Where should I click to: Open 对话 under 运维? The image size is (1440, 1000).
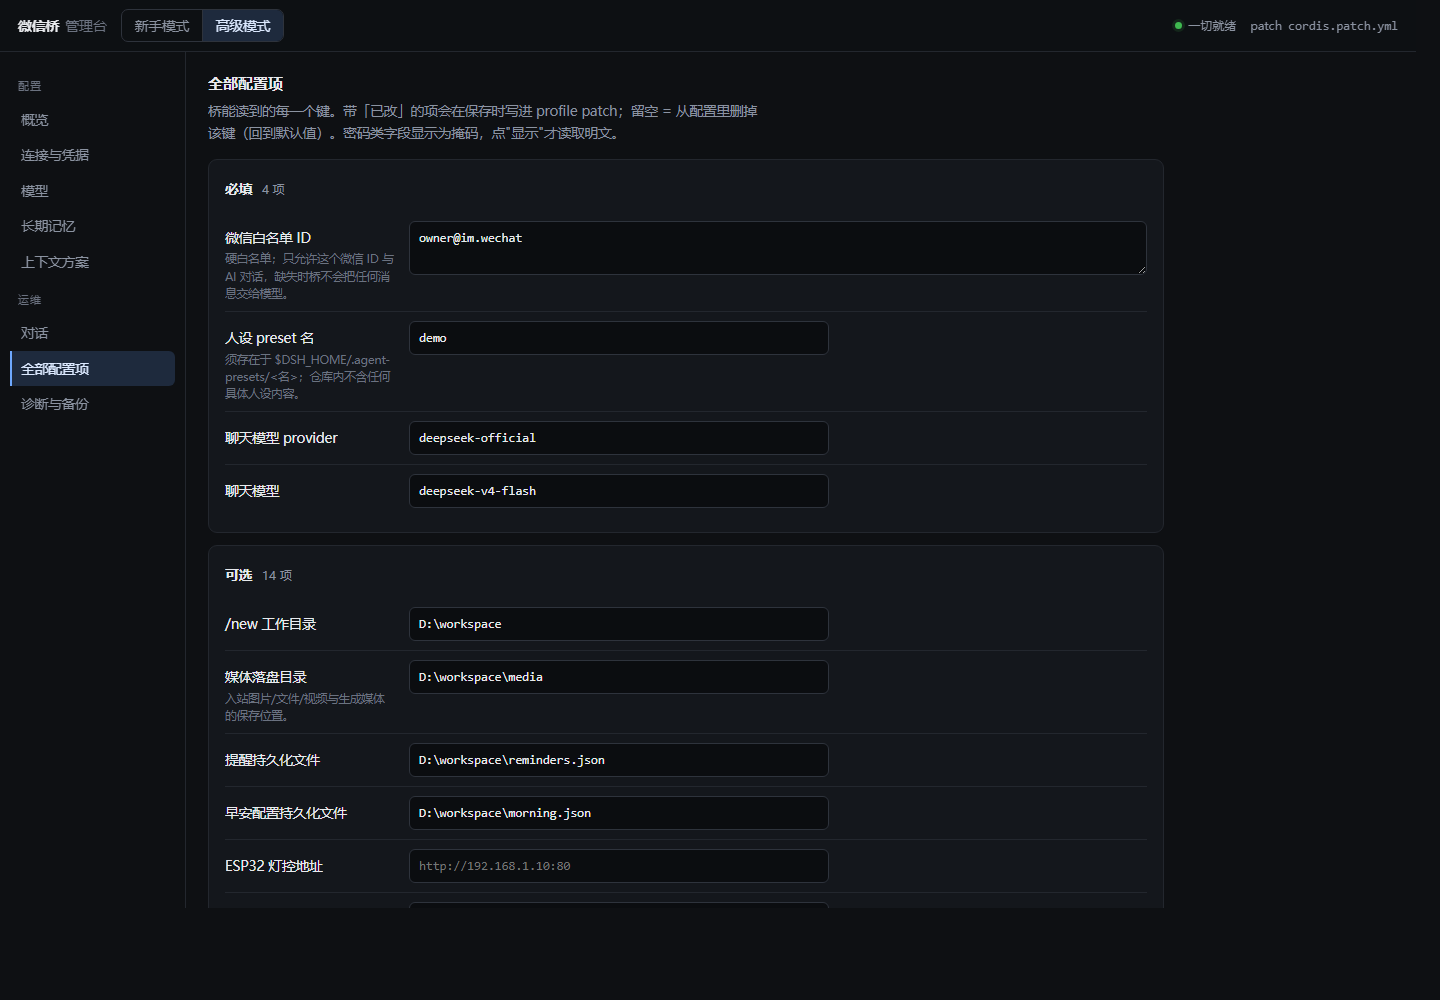tap(92, 333)
